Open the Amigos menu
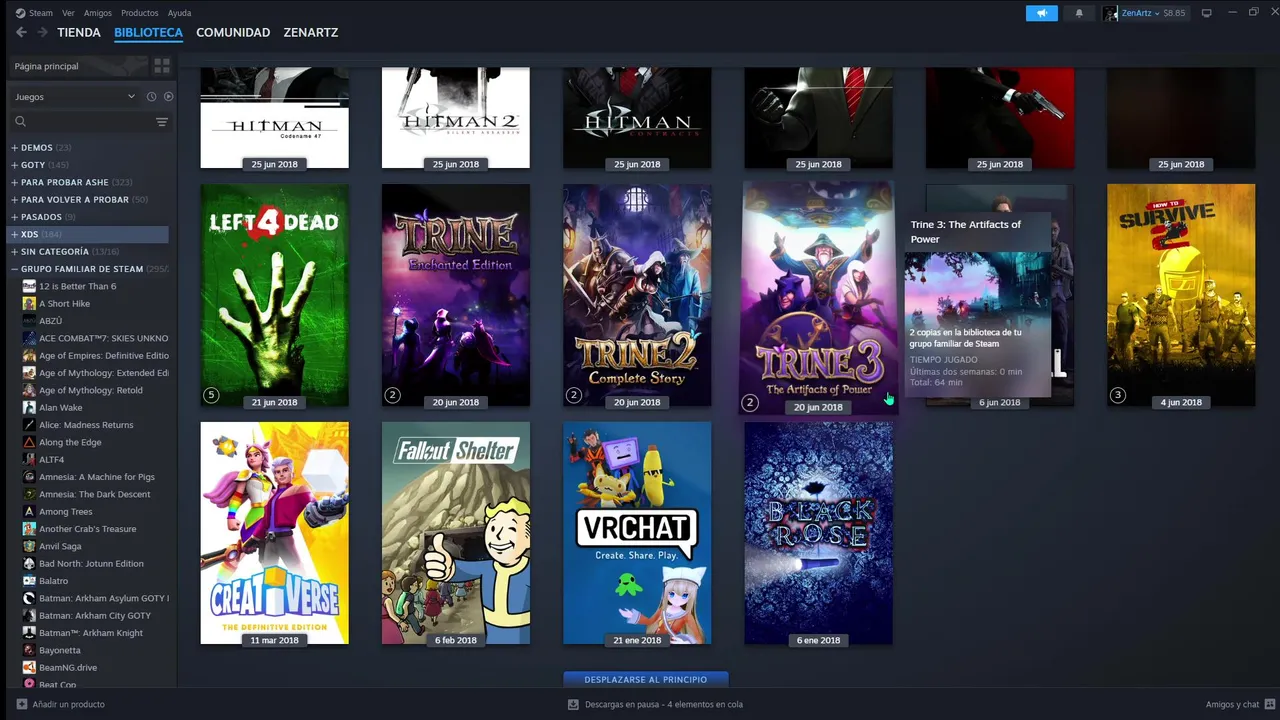Image resolution: width=1280 pixels, height=720 pixels. coord(98,13)
